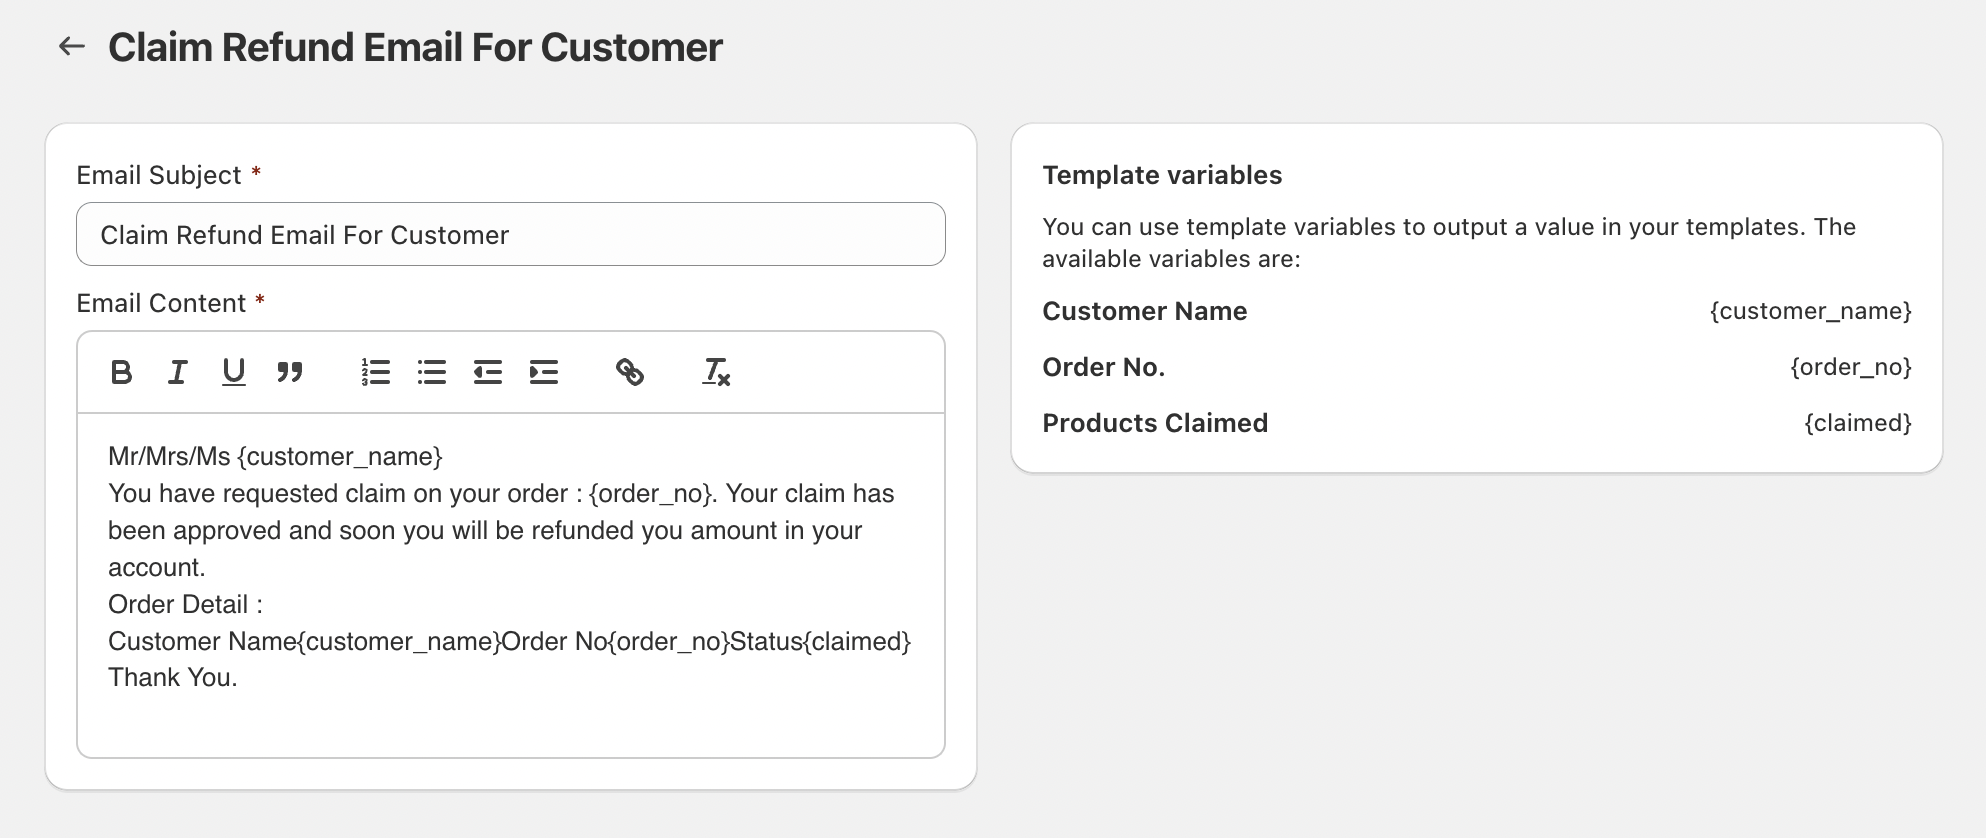Toggle italic formatting in email editor
The width and height of the screenshot is (1986, 838).
tap(177, 372)
